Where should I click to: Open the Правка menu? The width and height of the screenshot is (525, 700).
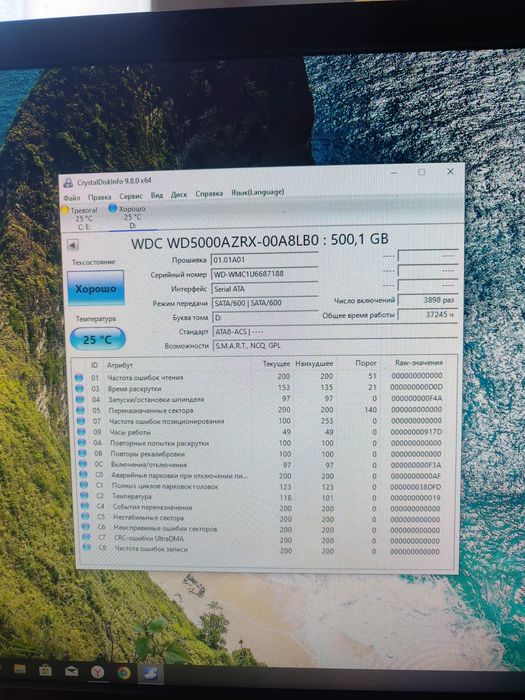click(100, 197)
